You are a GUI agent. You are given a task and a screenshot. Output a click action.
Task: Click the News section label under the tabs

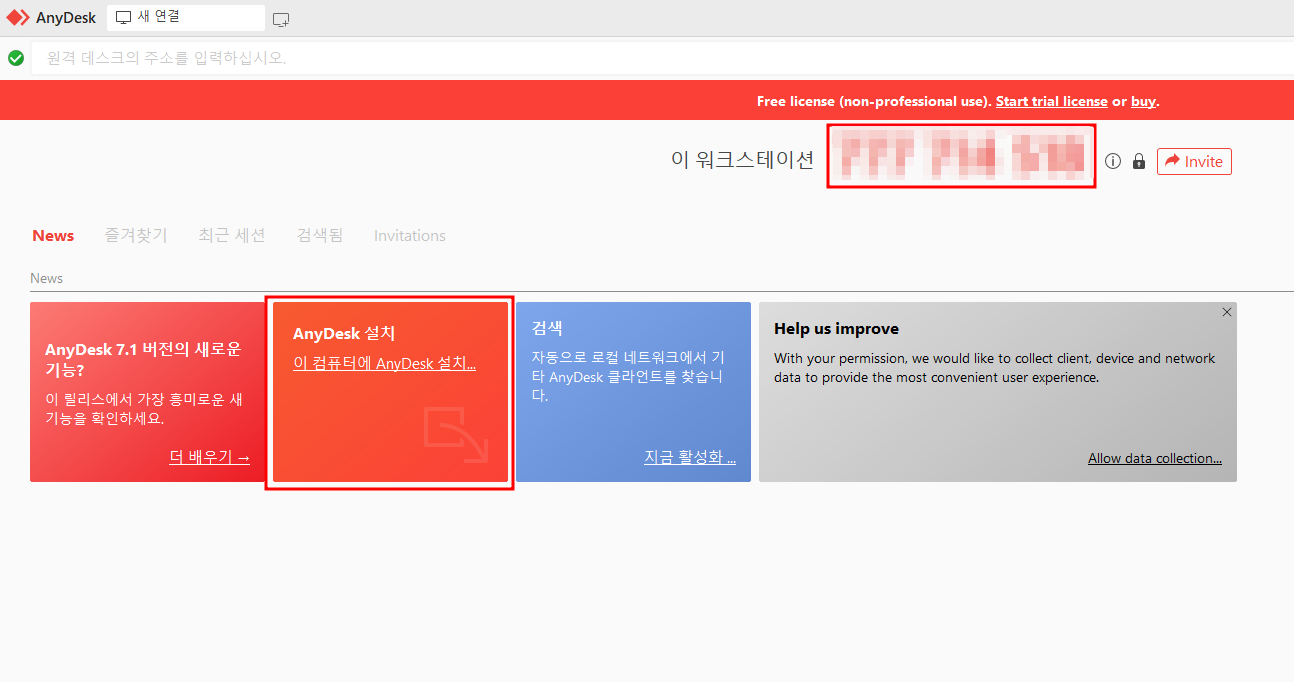click(46, 278)
